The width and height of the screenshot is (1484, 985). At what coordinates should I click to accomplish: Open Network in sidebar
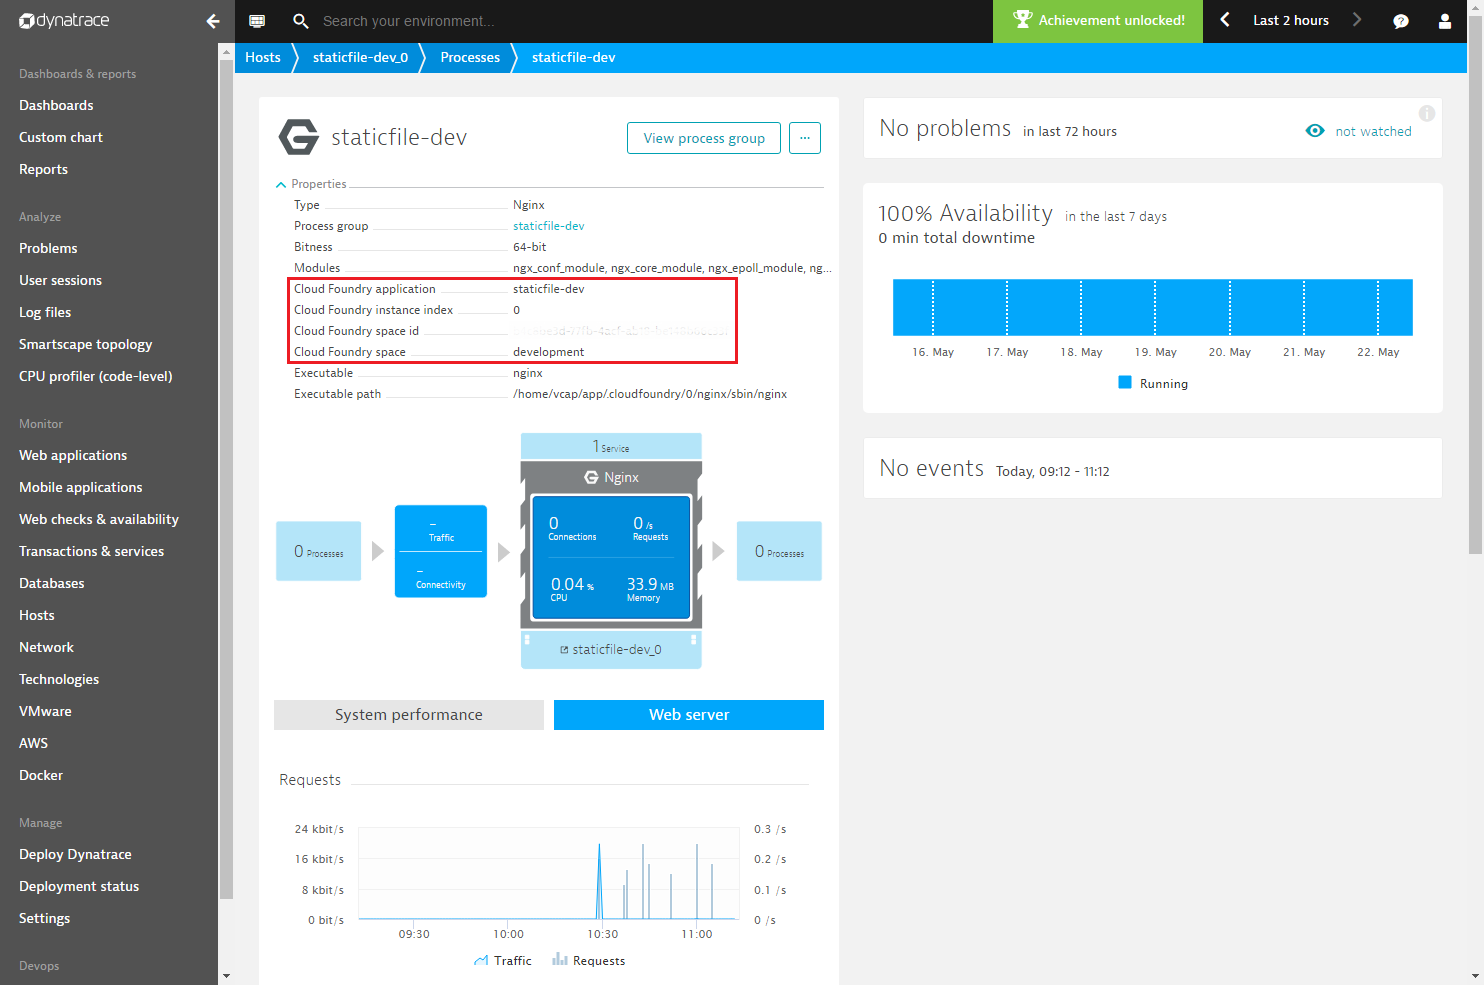(46, 647)
